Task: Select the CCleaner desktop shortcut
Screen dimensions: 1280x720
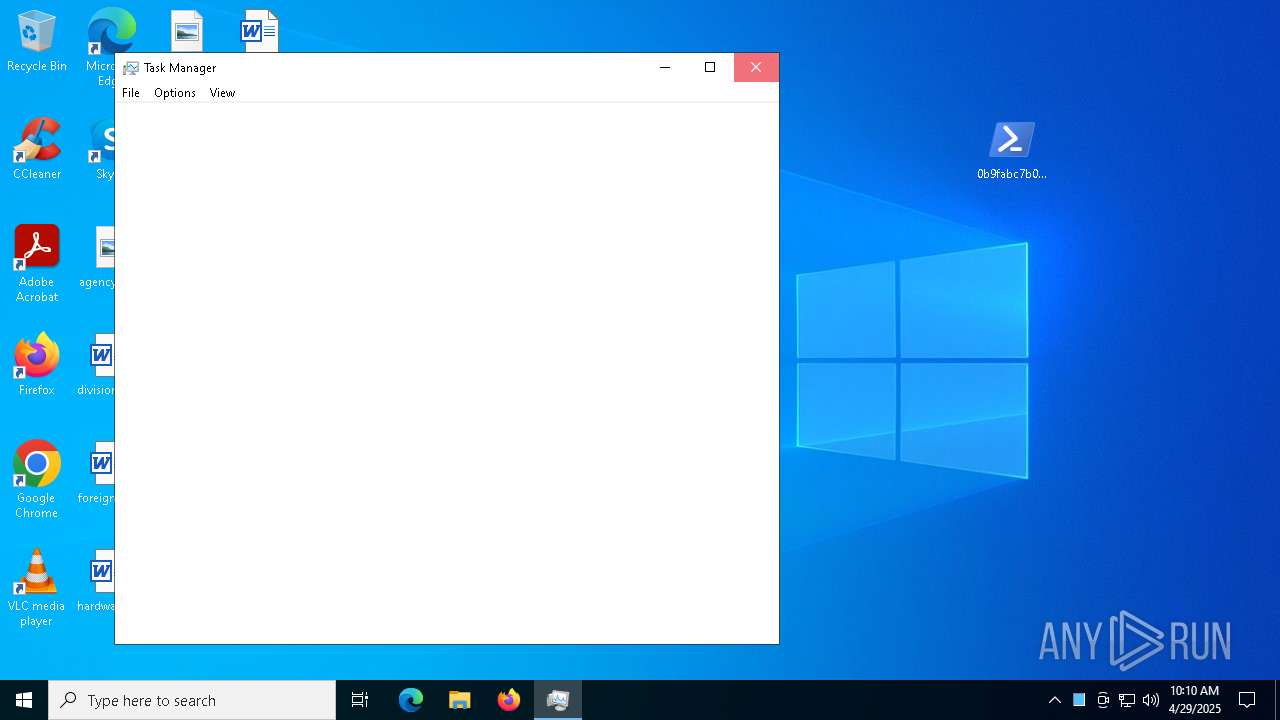Action: 37,150
